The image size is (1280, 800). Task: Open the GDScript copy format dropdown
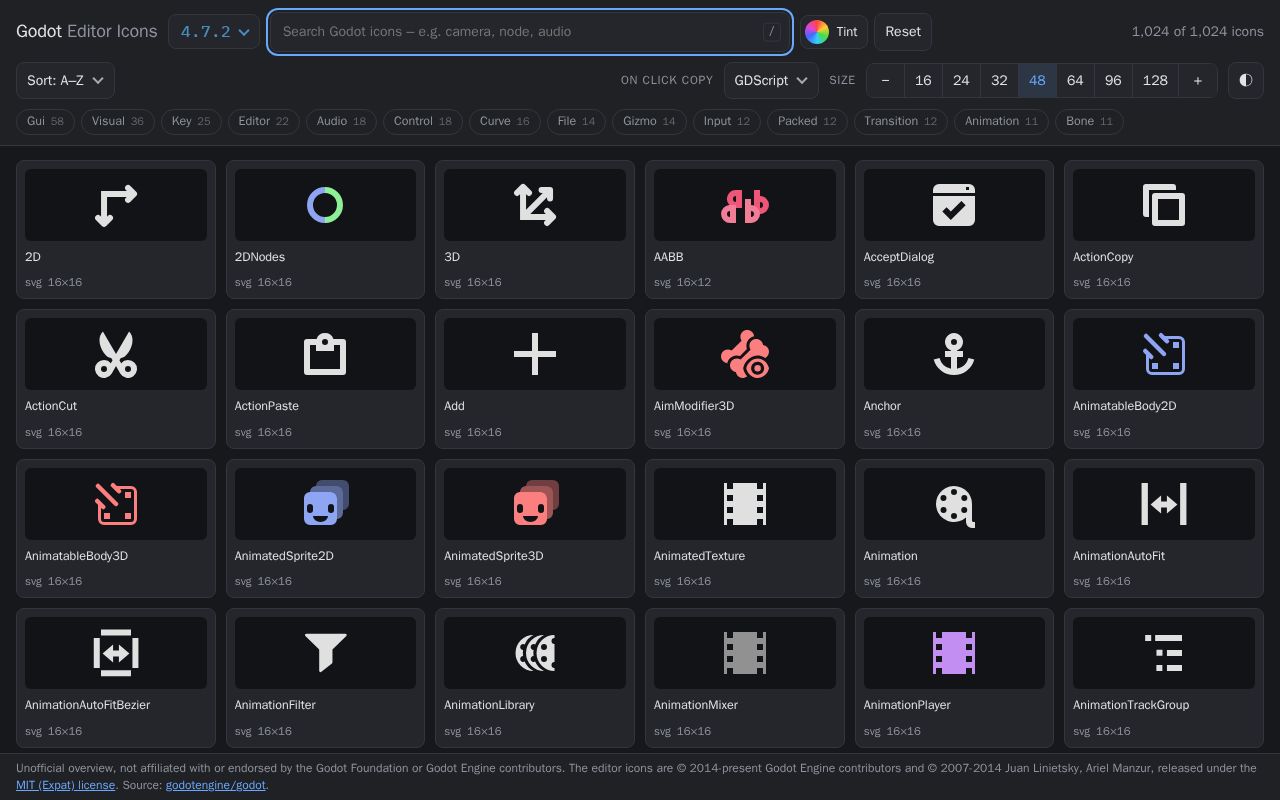[771, 80]
